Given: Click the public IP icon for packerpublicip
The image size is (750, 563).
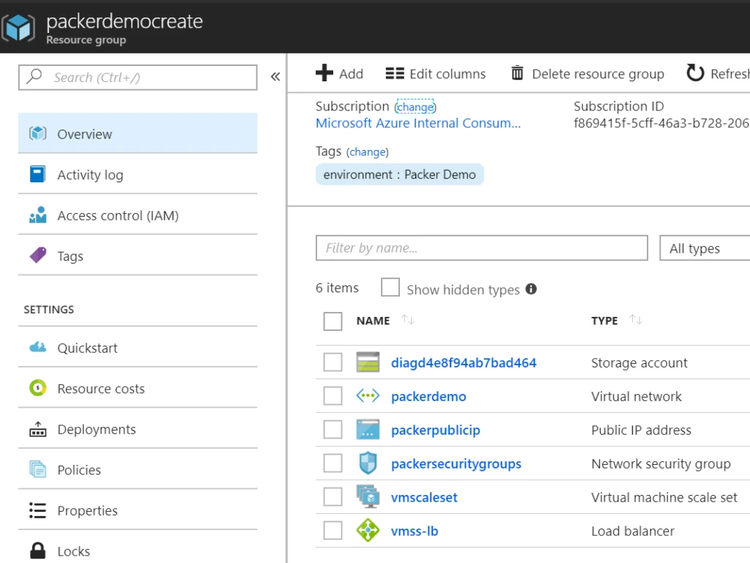Looking at the screenshot, I should (x=368, y=430).
